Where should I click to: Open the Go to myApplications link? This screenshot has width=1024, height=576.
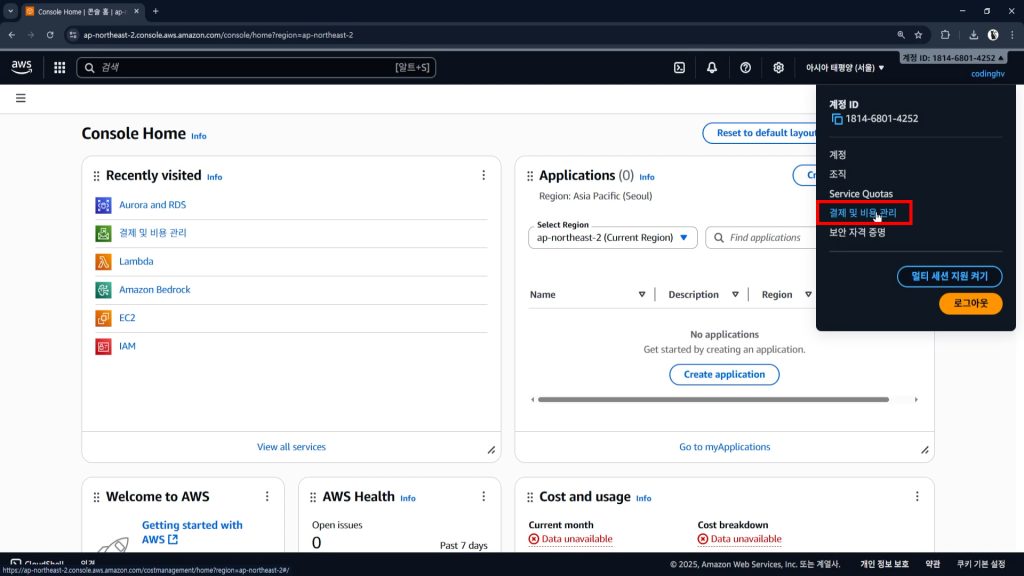(x=724, y=447)
